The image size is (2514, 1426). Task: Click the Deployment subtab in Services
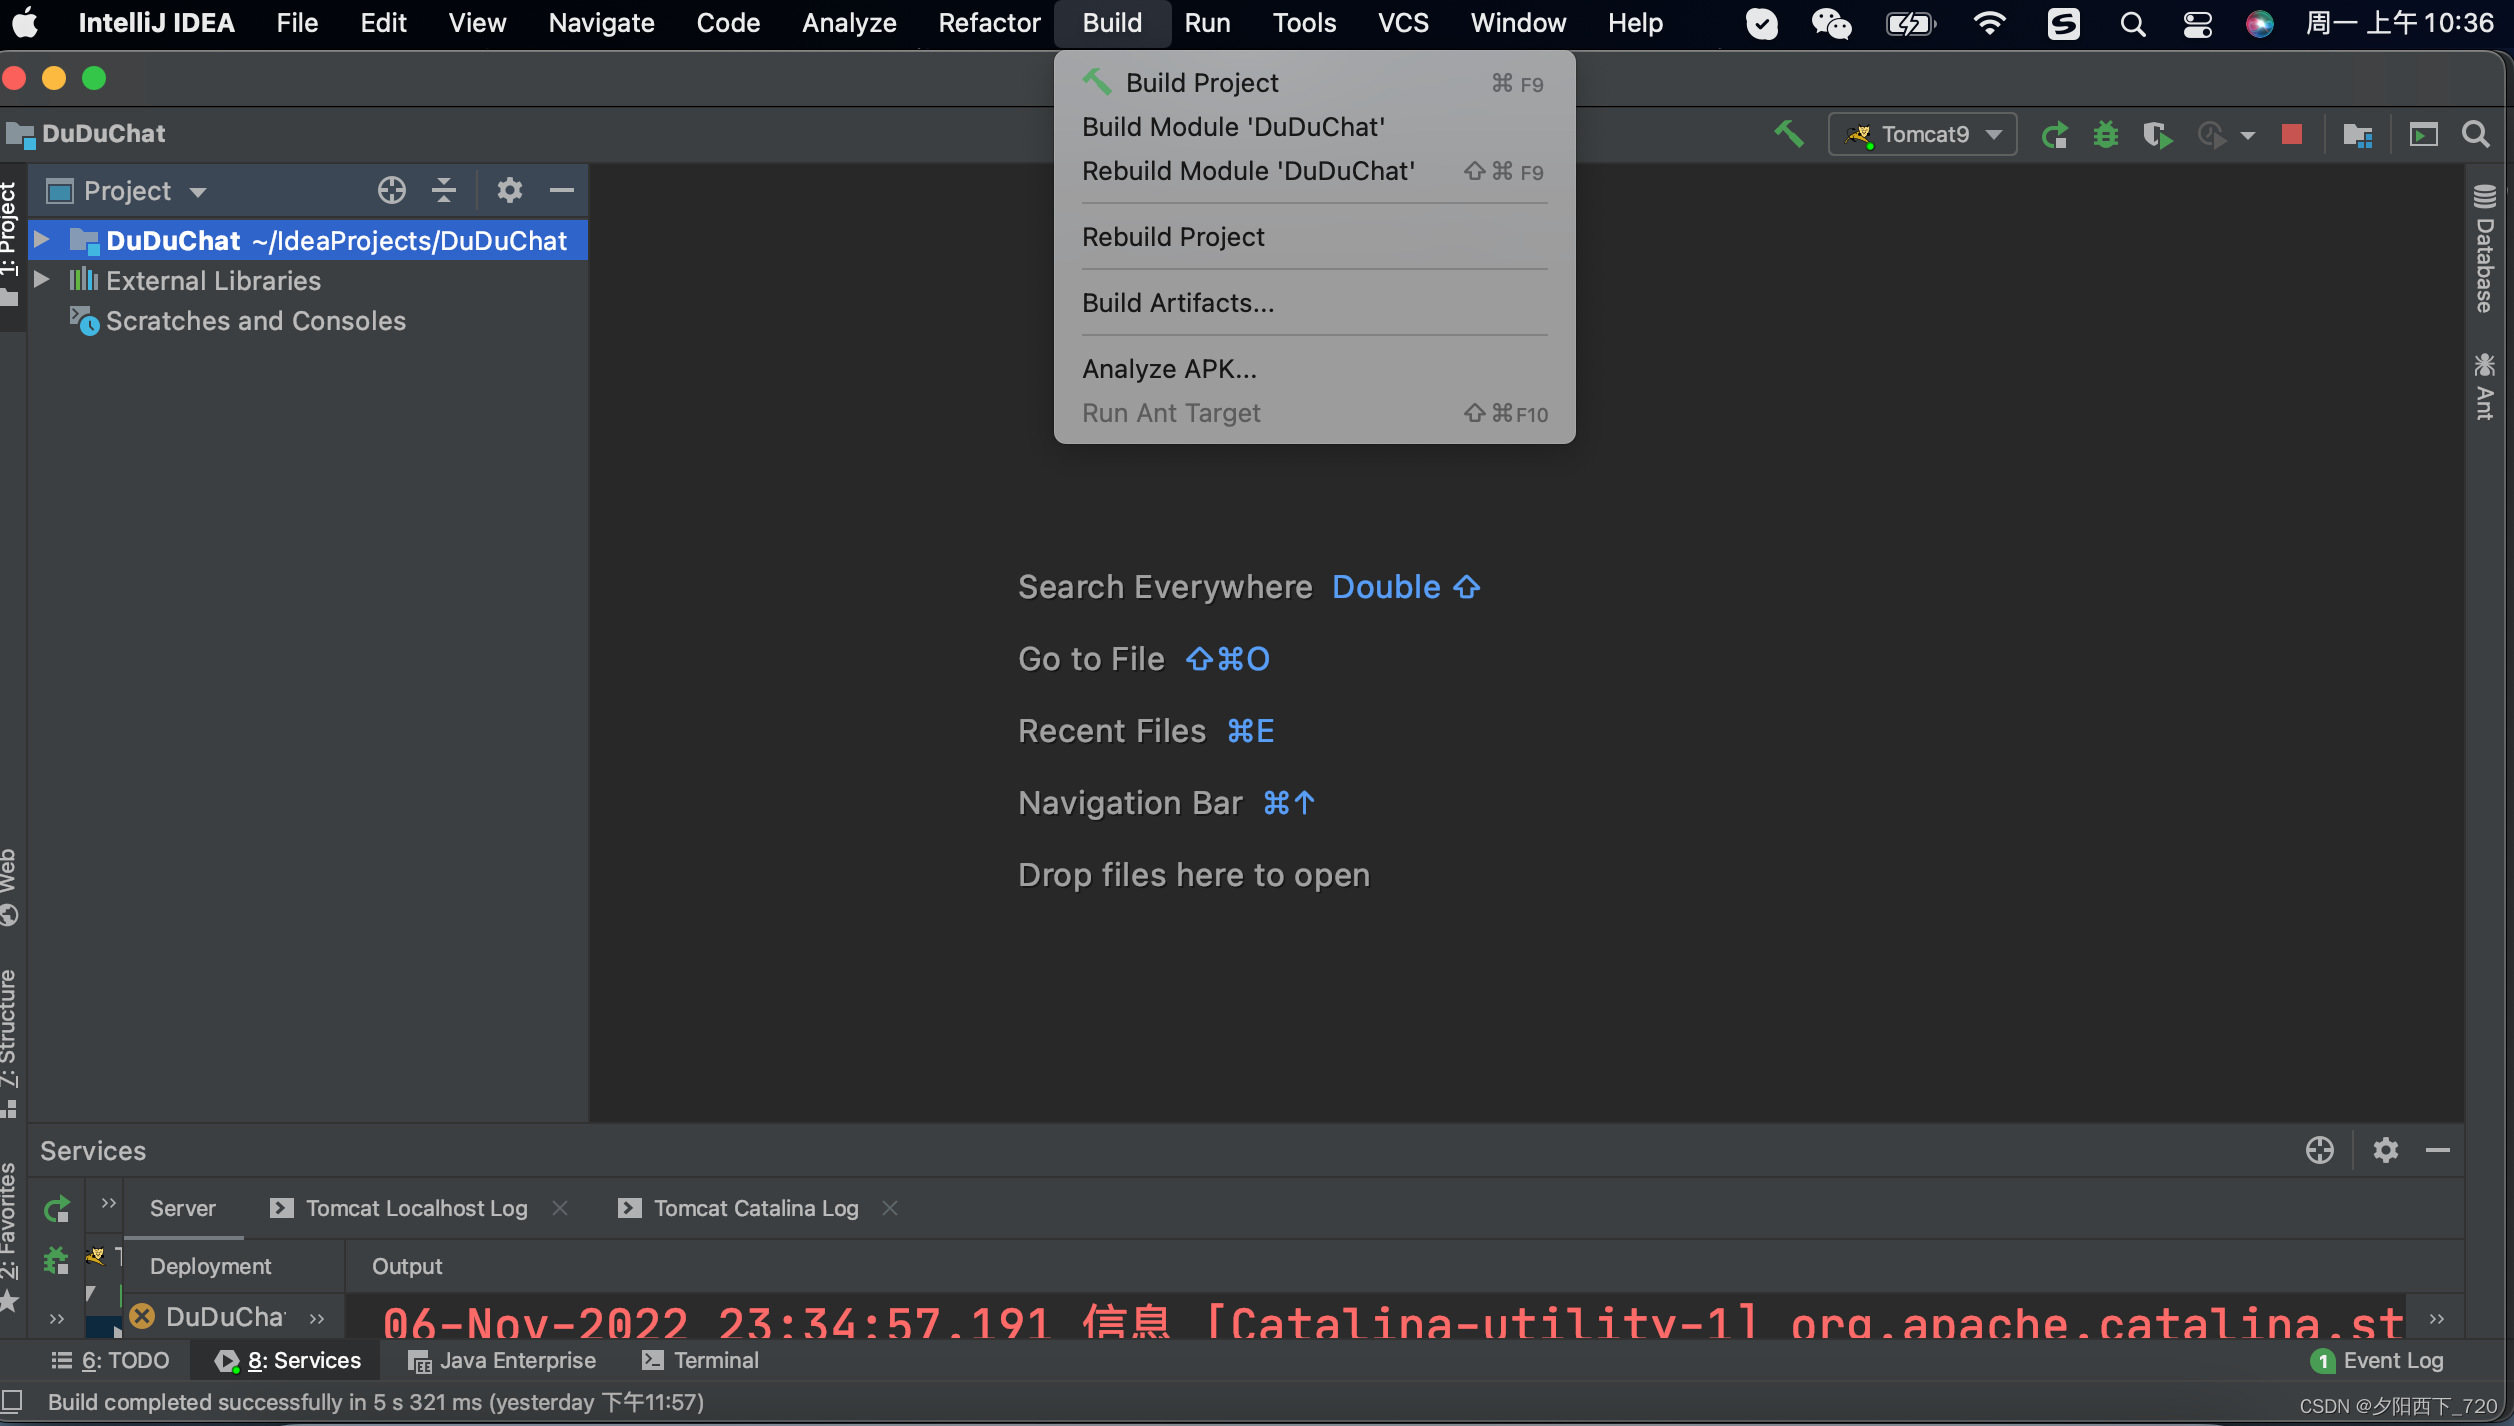coord(212,1265)
